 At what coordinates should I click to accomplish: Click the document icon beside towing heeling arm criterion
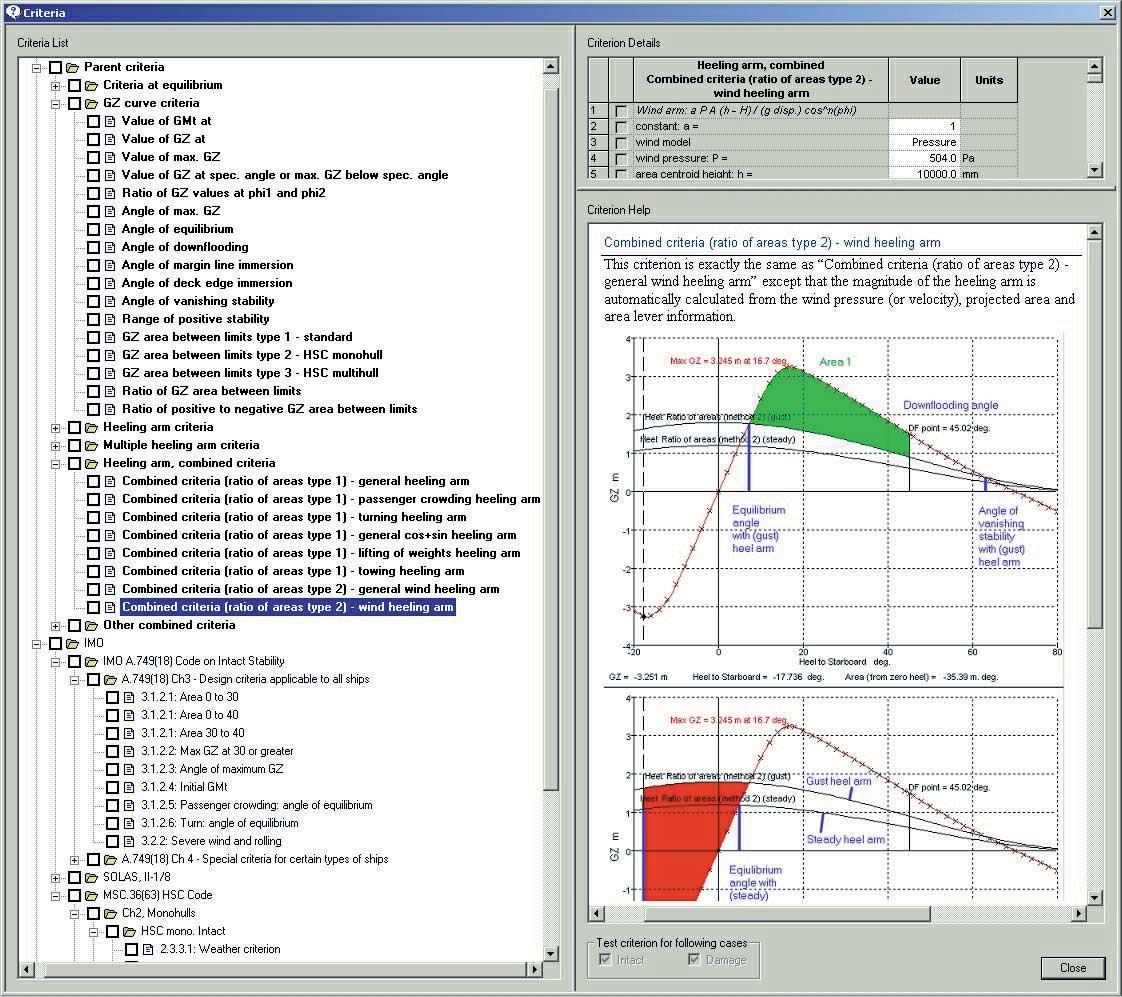110,572
